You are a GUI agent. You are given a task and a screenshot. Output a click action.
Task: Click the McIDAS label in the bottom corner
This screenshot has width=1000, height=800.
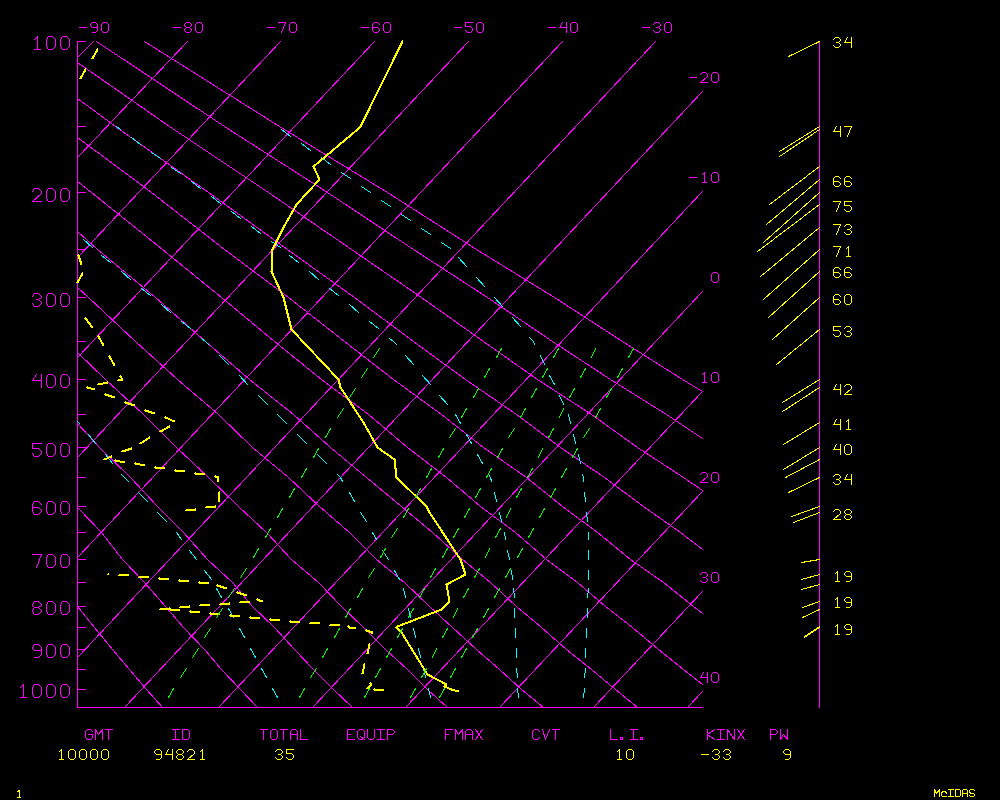coord(953,793)
